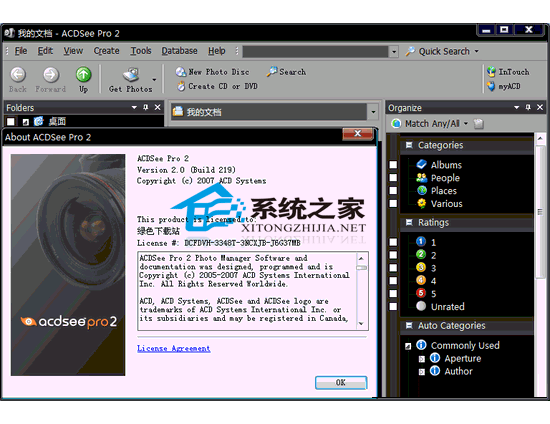The height and width of the screenshot is (424, 550).
Task: Collapse the Ratings section
Action: pyautogui.click(x=409, y=222)
